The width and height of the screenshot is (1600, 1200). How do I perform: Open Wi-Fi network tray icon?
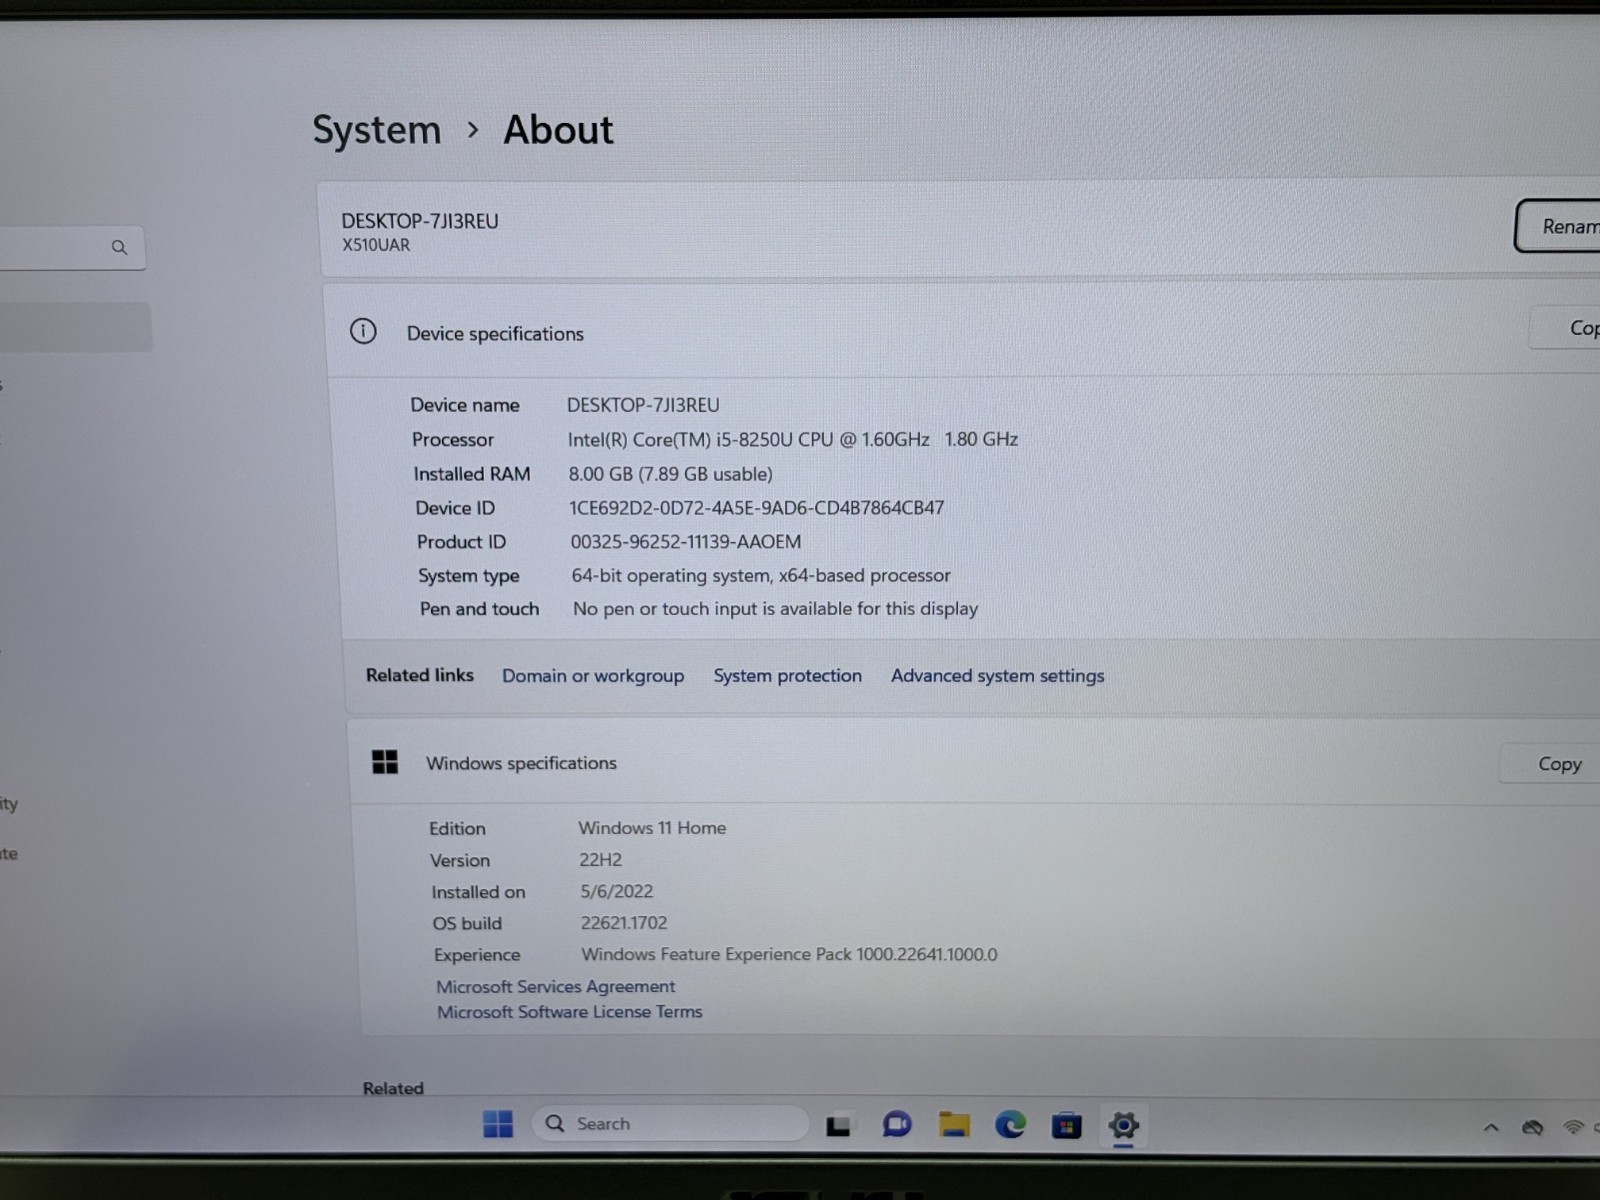[x=1573, y=1127]
